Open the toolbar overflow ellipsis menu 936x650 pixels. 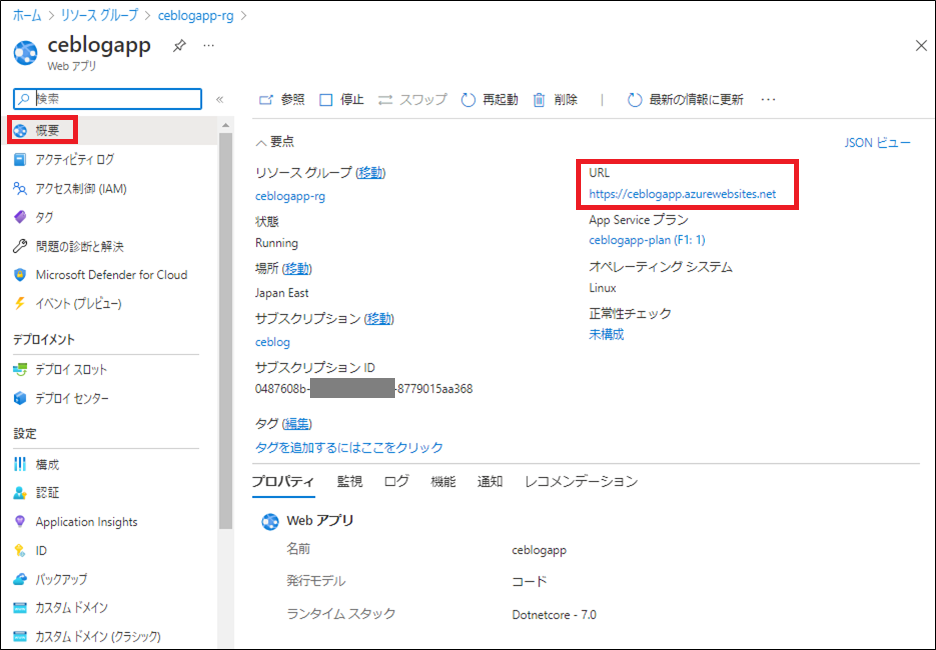pos(768,100)
